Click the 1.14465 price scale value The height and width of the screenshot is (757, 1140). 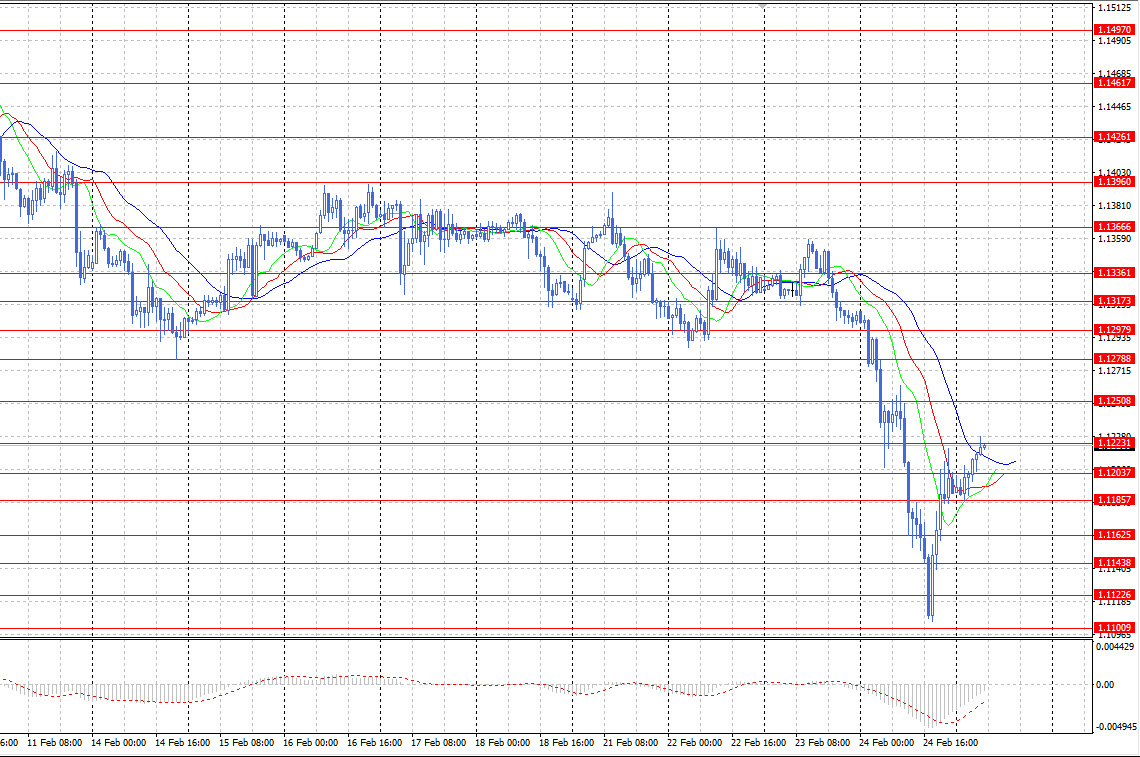(x=1115, y=107)
